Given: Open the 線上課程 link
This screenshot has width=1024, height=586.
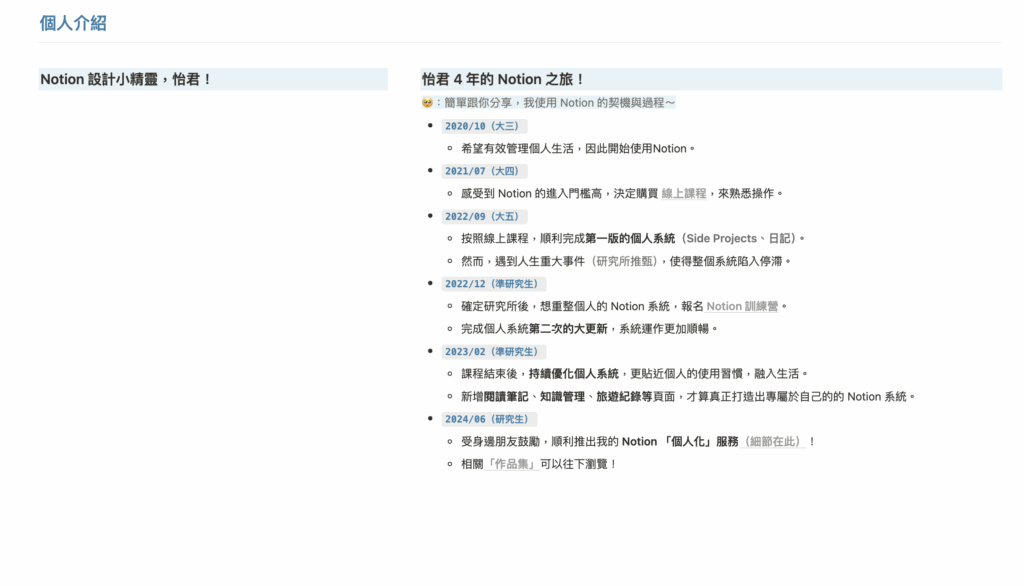Looking at the screenshot, I should 683,194.
